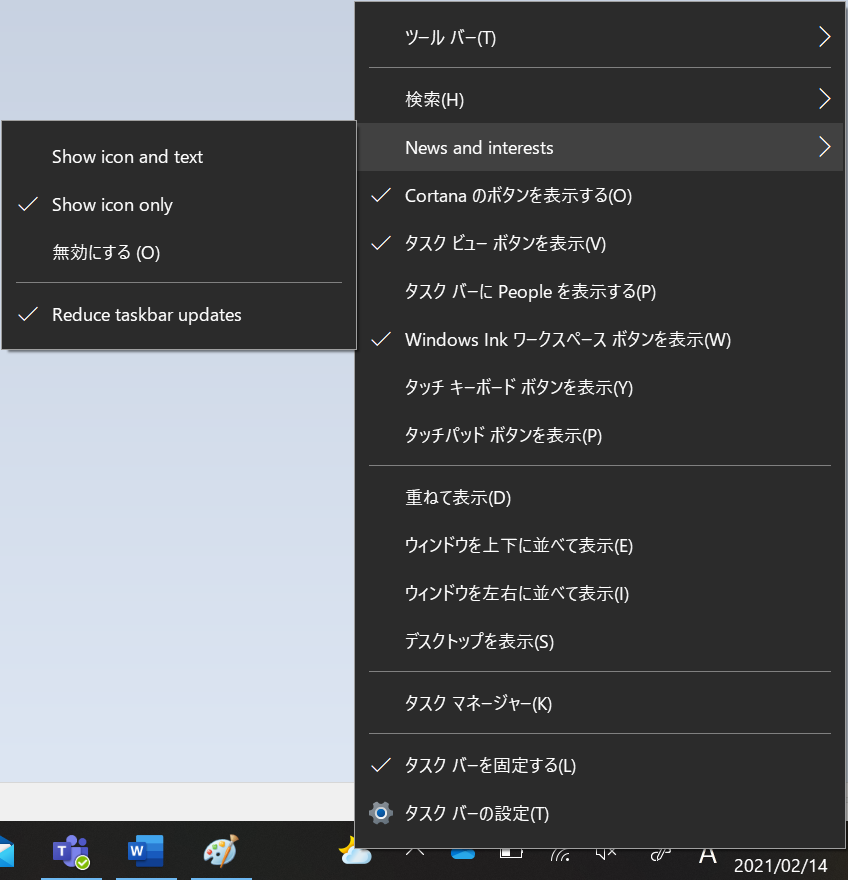Toggle Reduce taskbar updates in submenu
The height and width of the screenshot is (880, 848).
pos(179,315)
